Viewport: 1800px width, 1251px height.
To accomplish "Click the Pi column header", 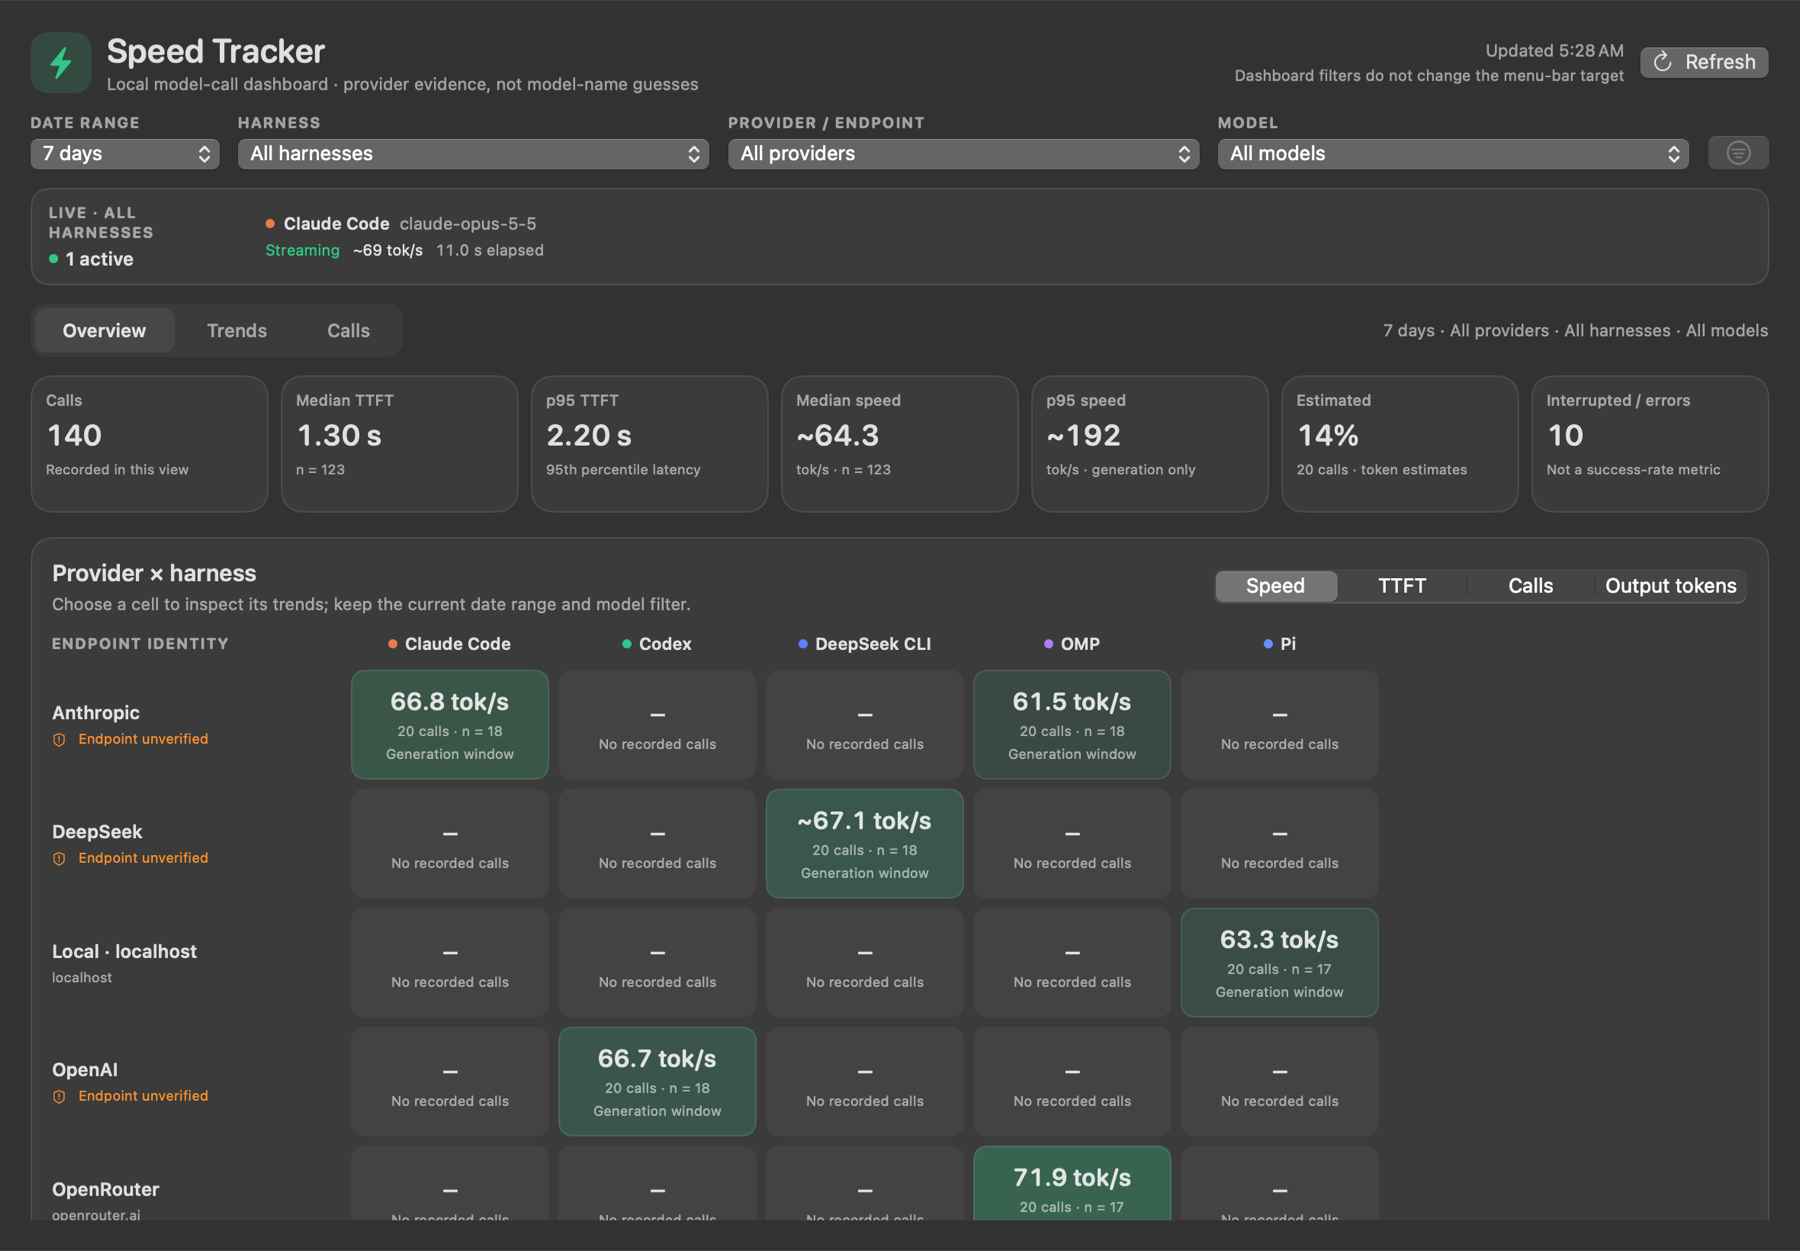I will 1279,644.
